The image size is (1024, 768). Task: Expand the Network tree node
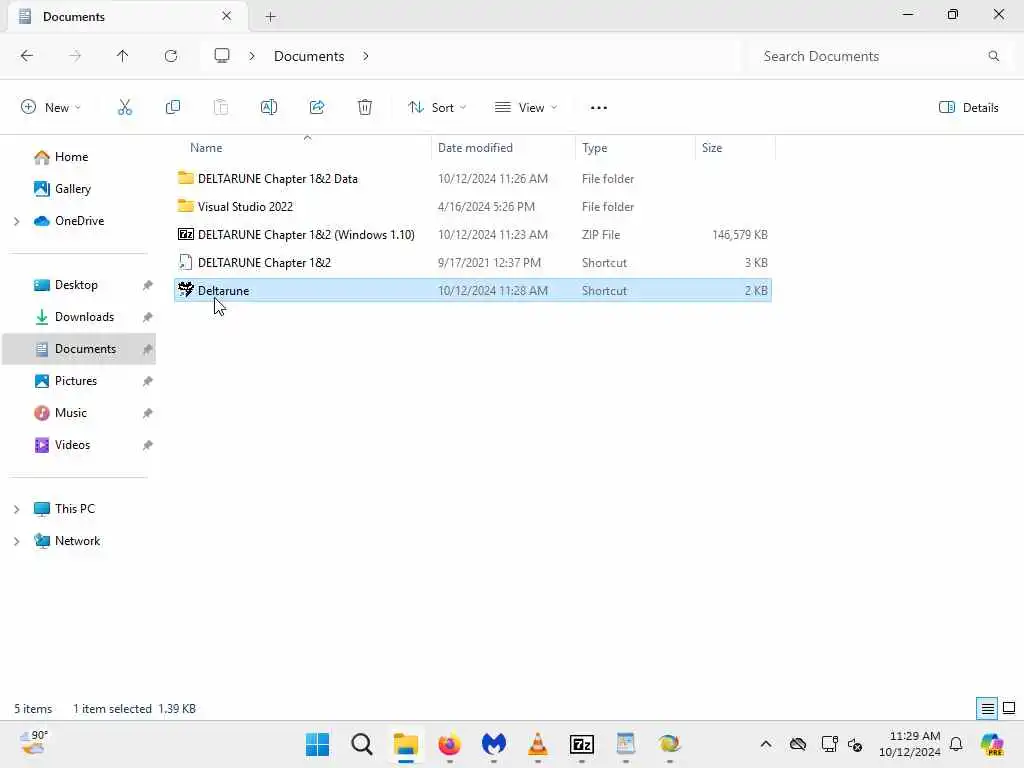[16, 541]
